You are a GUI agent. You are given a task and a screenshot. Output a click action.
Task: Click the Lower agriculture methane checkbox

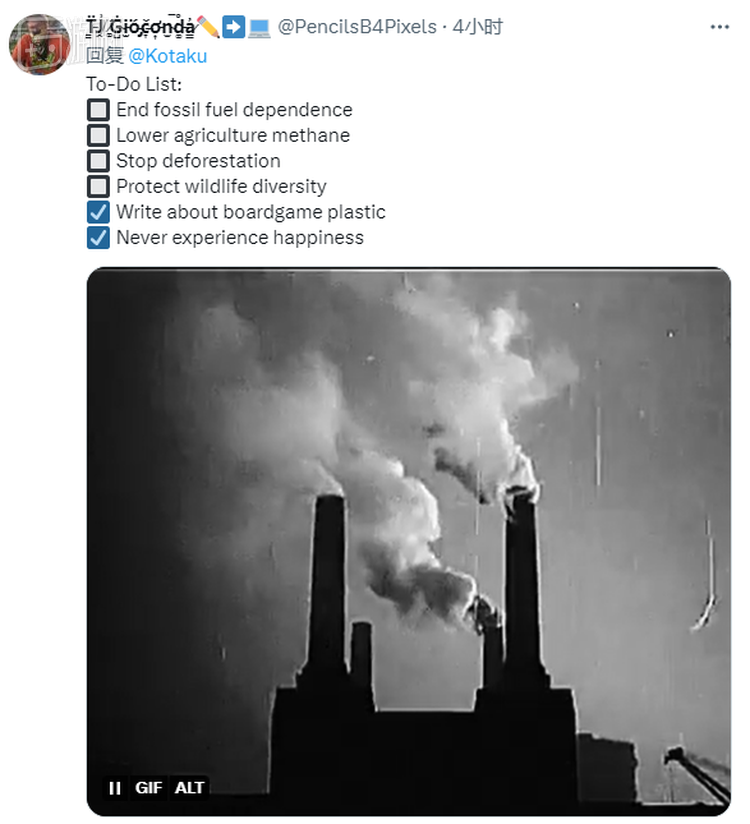click(98, 135)
